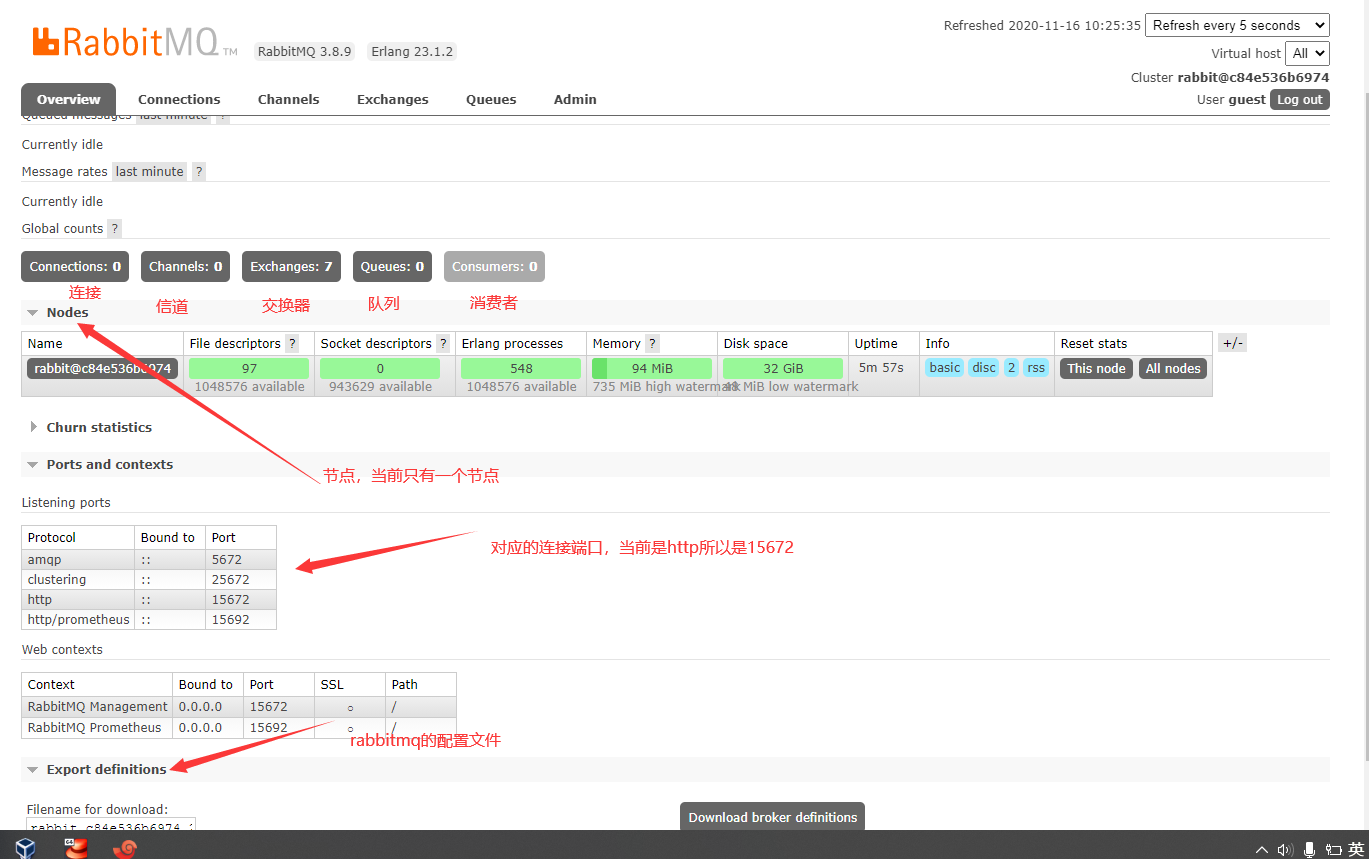
Task: Click the microphone tray icon
Action: point(1309,849)
